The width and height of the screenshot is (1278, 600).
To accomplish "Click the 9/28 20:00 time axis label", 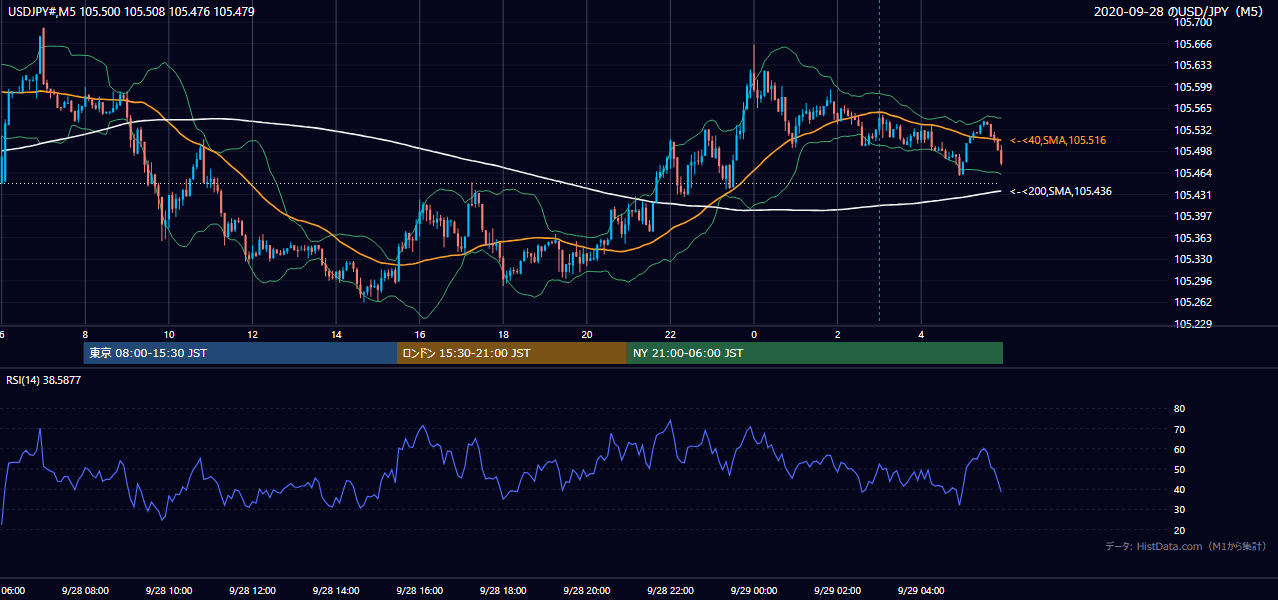I will click(x=585, y=591).
